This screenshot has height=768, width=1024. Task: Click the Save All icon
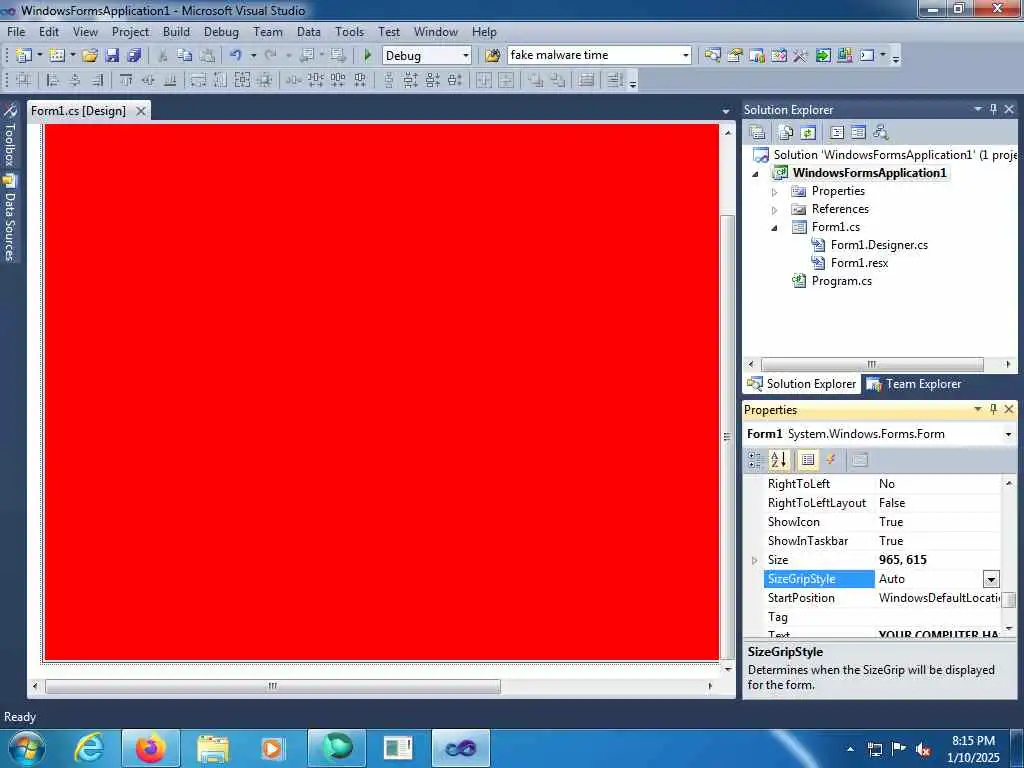point(134,56)
